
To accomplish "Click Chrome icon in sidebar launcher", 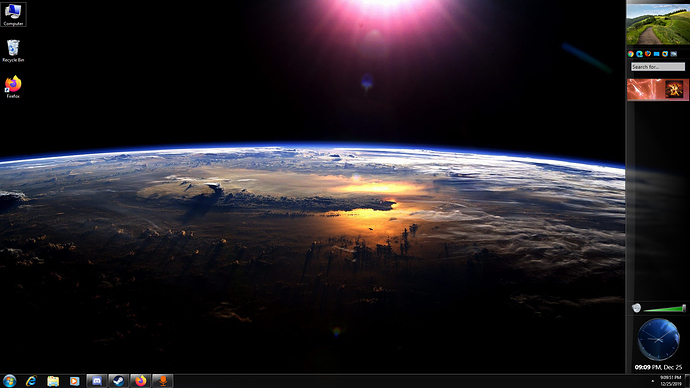I will [631, 54].
